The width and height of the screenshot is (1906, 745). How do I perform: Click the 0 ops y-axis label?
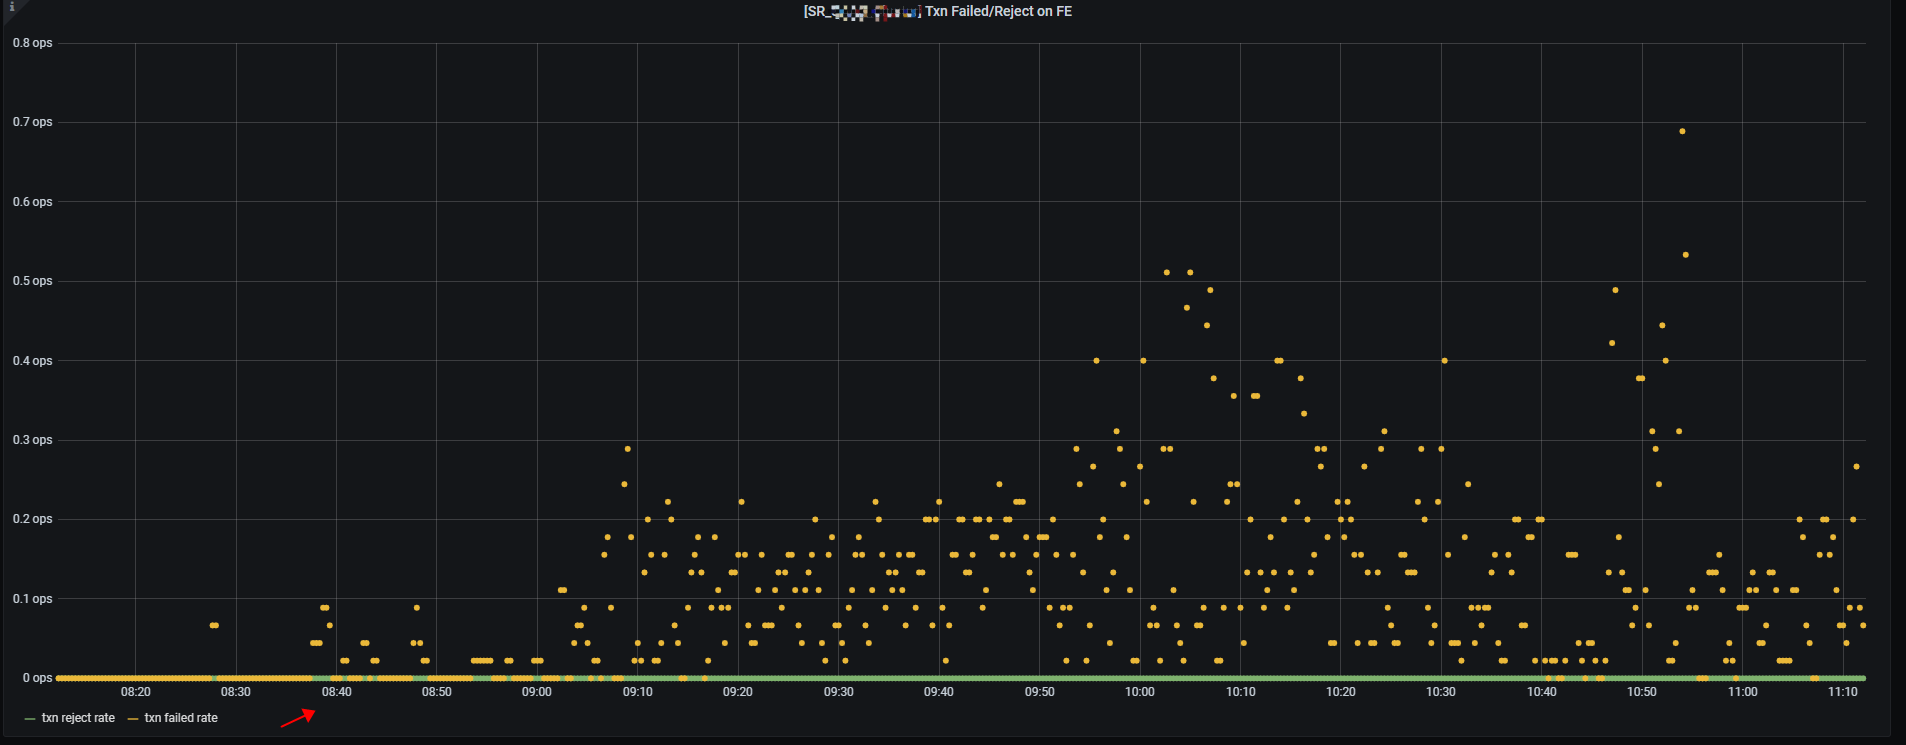click(x=38, y=678)
